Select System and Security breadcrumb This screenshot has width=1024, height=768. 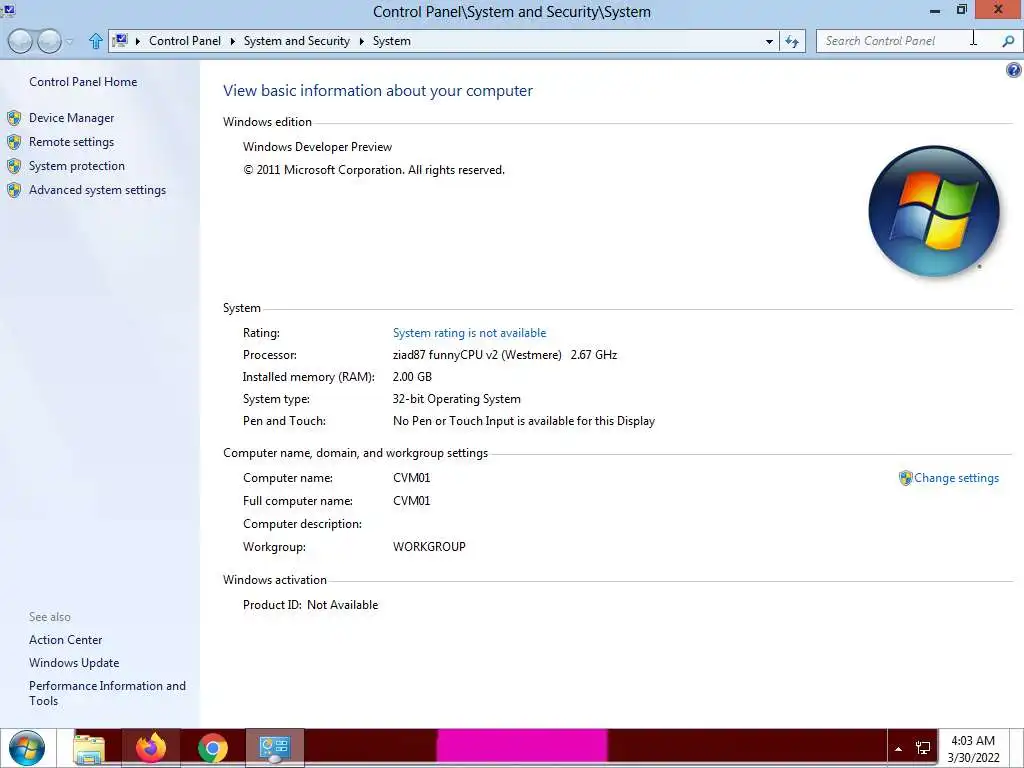[x=296, y=41]
